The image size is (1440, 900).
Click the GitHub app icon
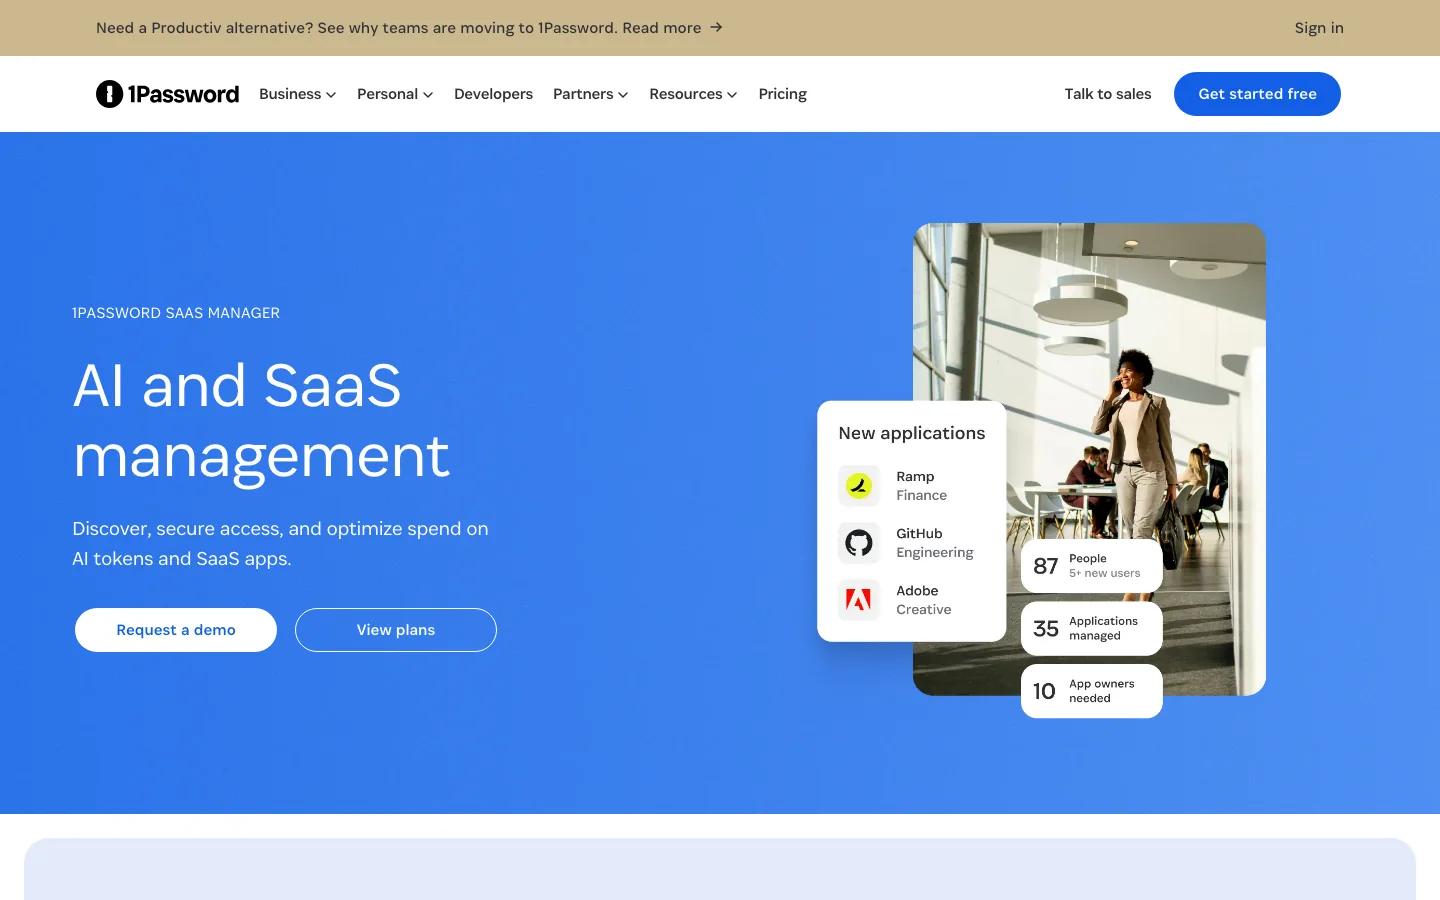click(x=859, y=543)
